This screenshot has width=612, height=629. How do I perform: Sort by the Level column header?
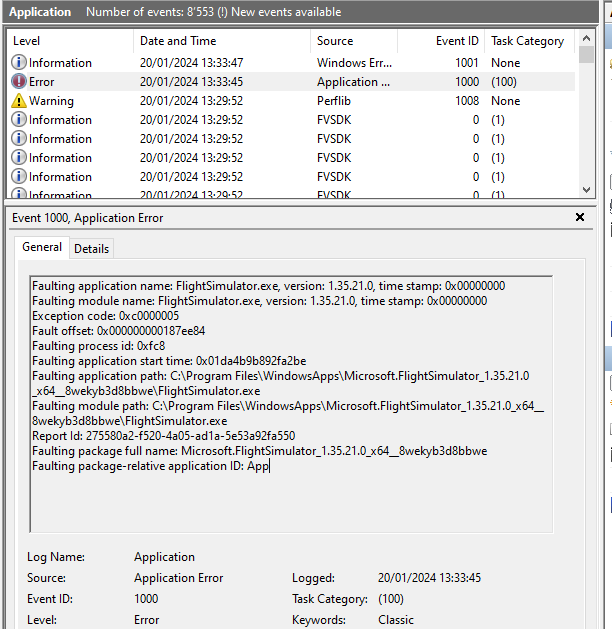tap(70, 41)
